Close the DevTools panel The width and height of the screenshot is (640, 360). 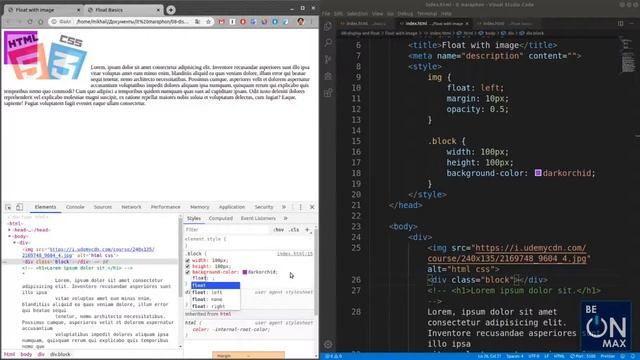tap(312, 207)
